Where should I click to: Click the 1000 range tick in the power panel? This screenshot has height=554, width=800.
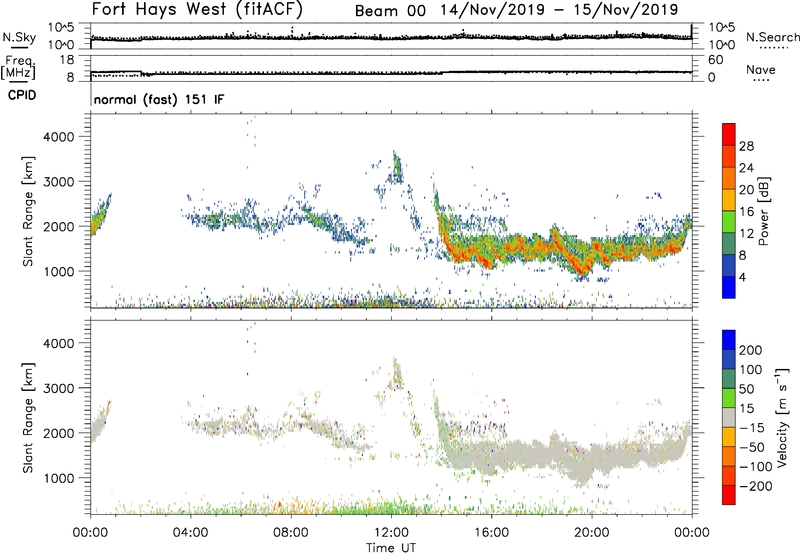coord(58,271)
